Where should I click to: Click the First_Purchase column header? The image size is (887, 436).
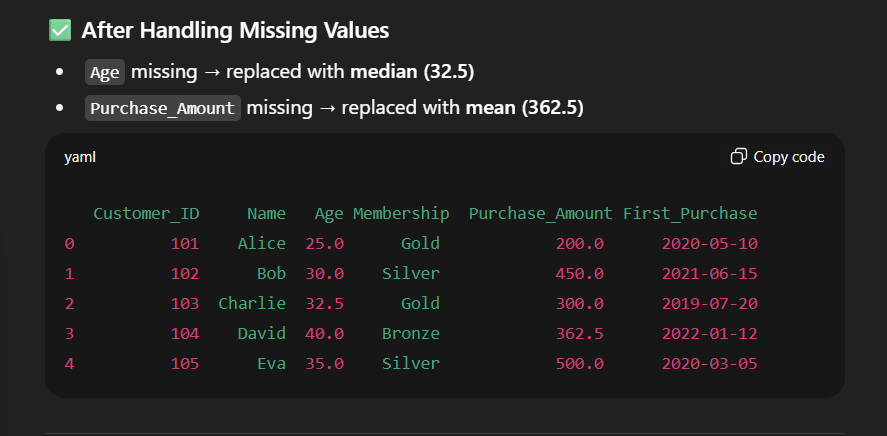click(690, 213)
